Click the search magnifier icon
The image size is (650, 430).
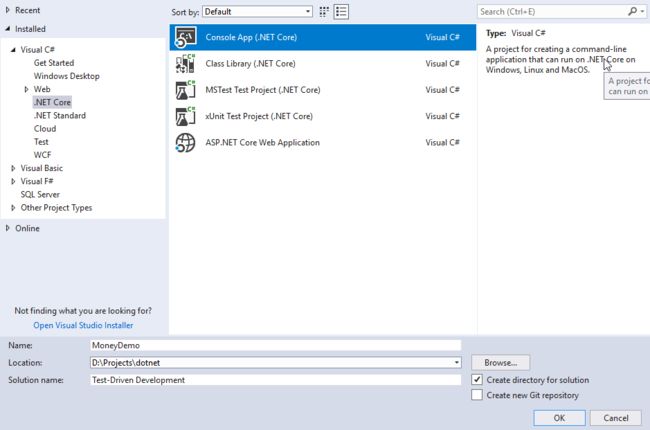click(x=633, y=12)
